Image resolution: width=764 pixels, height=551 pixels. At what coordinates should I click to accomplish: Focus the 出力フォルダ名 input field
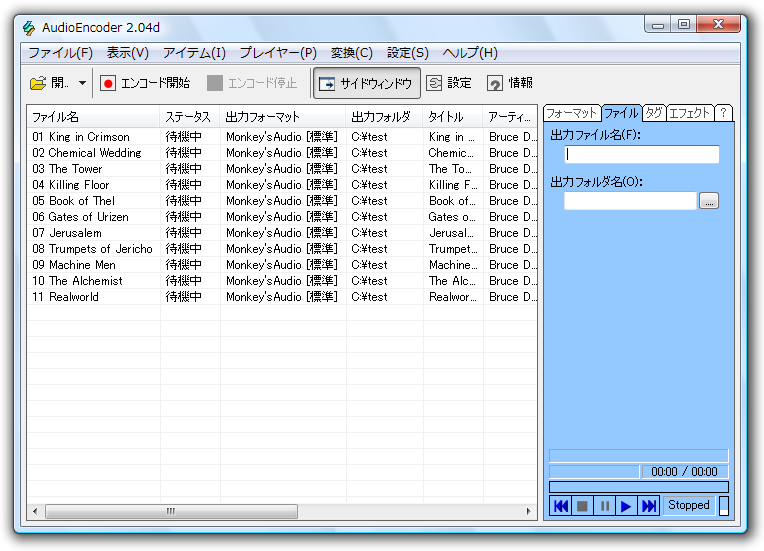pos(630,201)
